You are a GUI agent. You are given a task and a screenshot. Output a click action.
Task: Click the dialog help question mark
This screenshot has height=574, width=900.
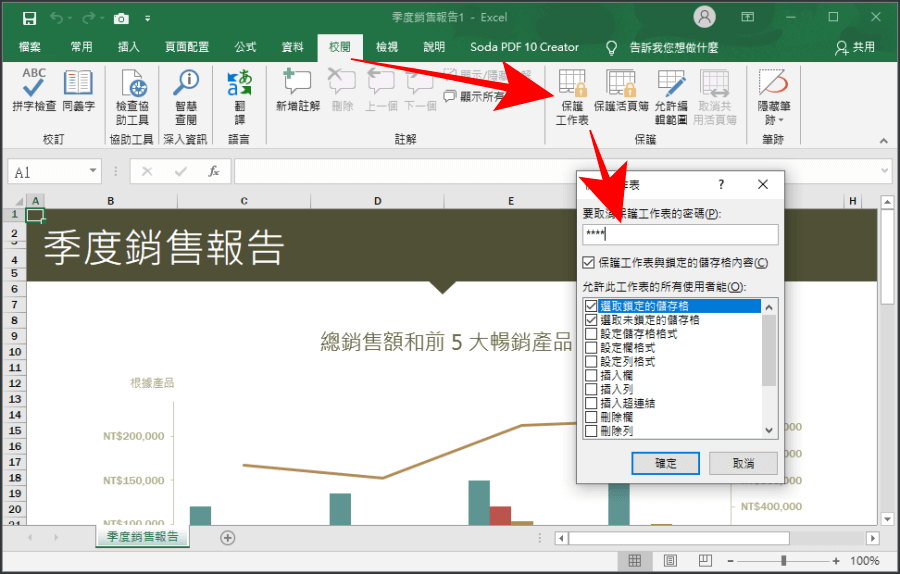point(721,184)
